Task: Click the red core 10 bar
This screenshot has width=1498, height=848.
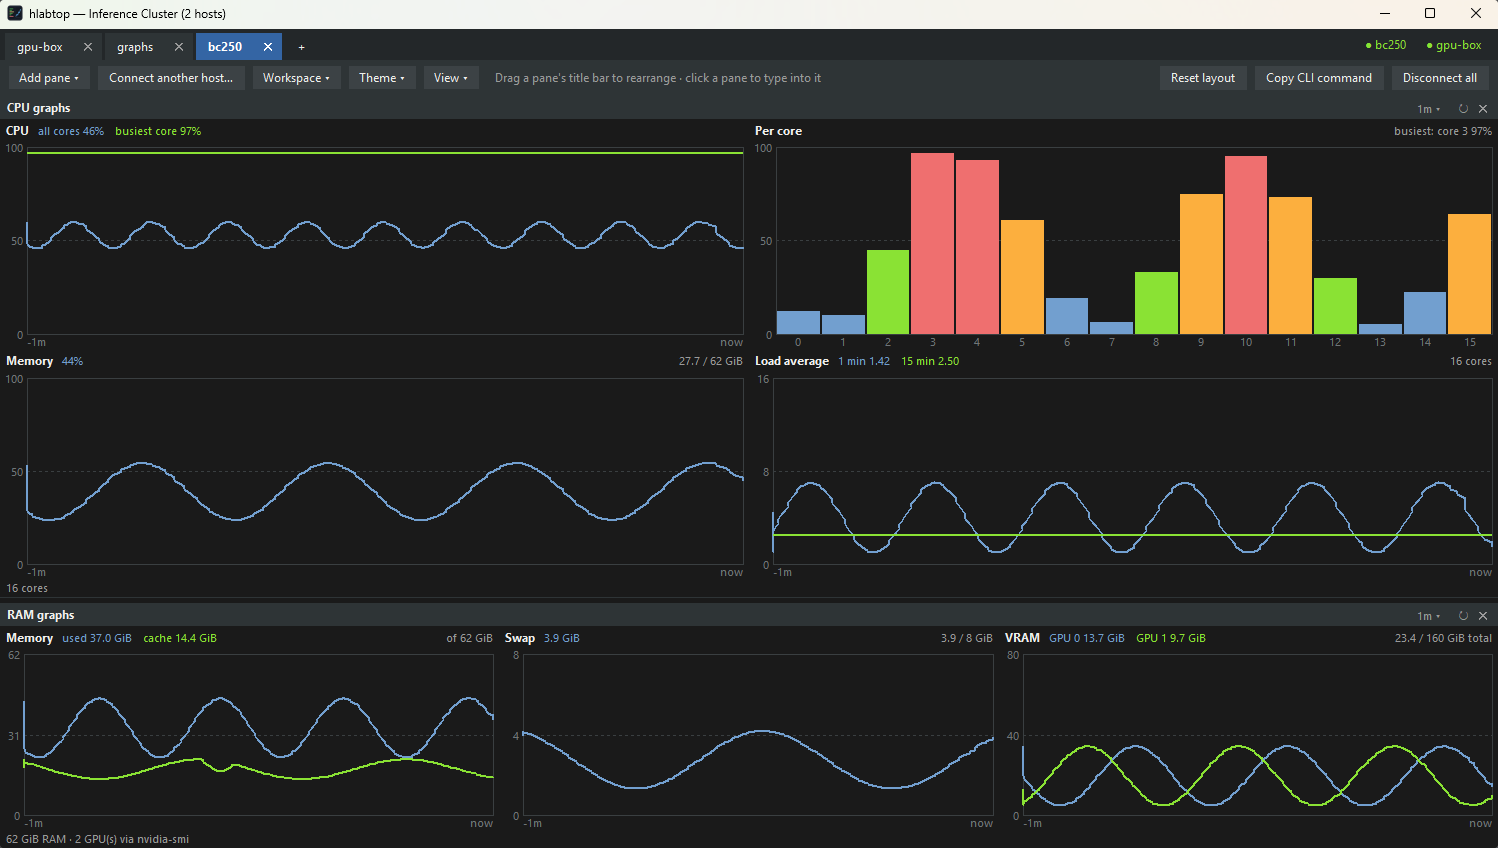Action: (x=1246, y=245)
